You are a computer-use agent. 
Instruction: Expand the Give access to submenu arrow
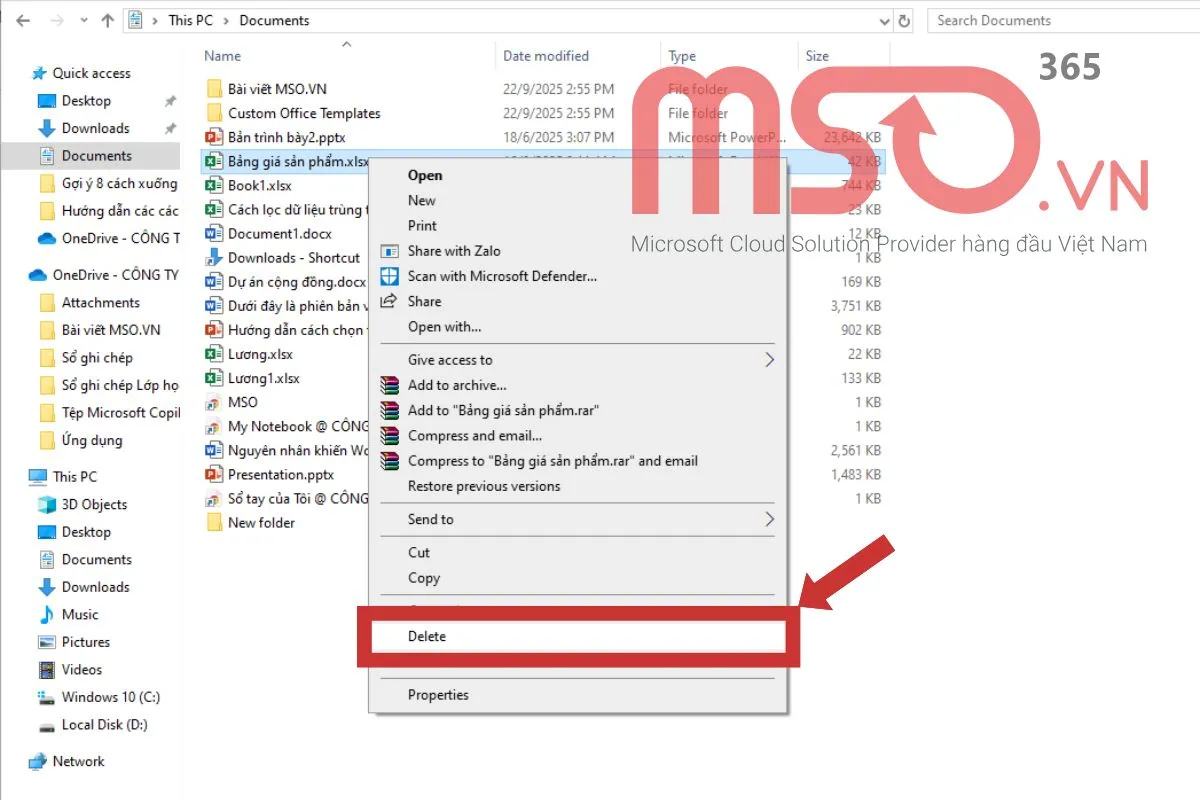768,359
